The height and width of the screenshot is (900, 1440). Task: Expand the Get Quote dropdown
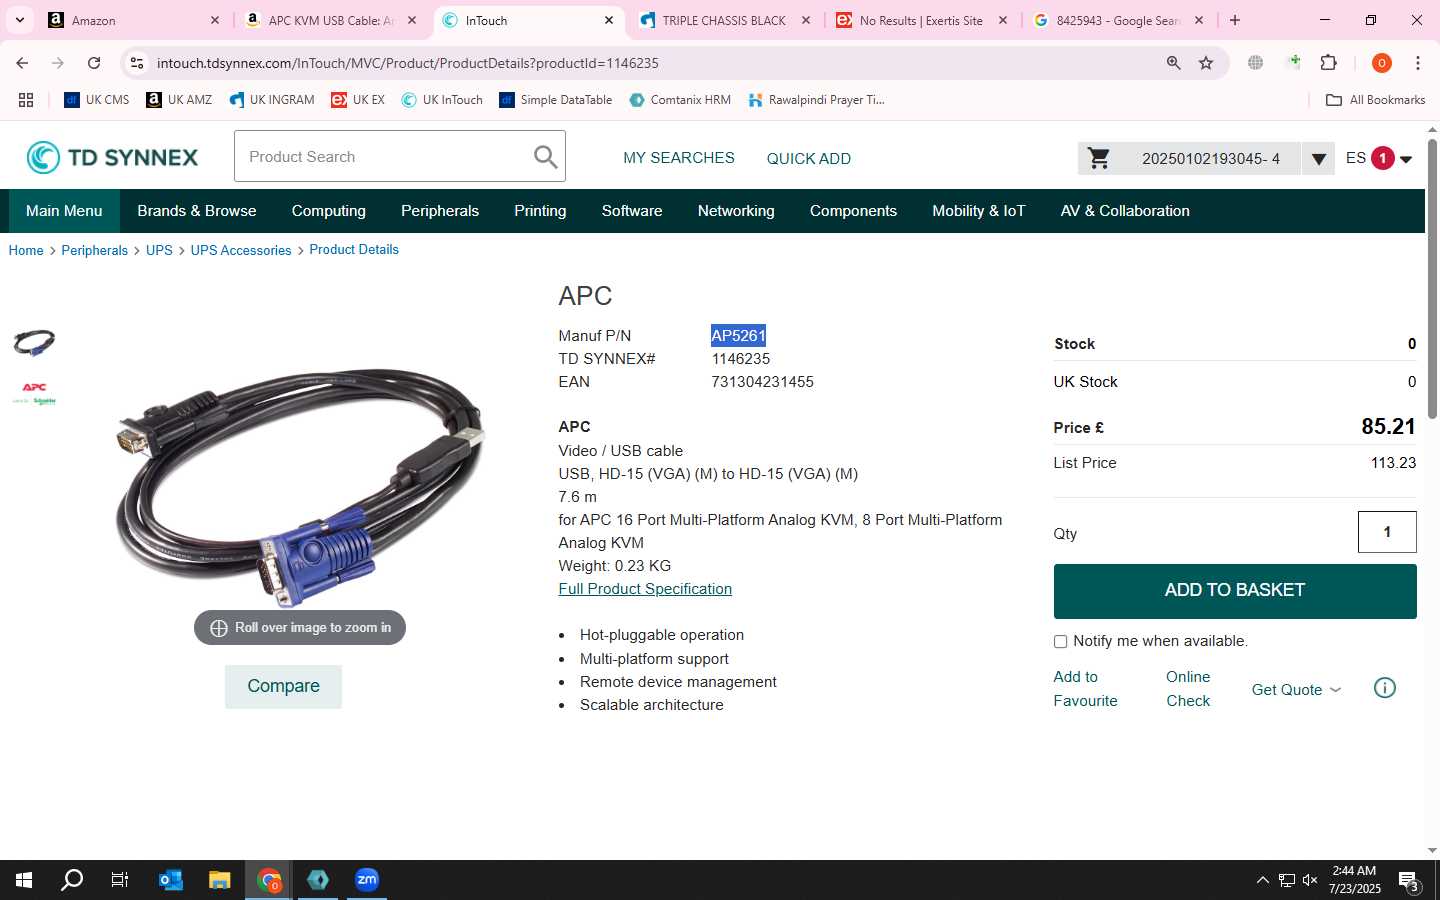pos(1296,690)
